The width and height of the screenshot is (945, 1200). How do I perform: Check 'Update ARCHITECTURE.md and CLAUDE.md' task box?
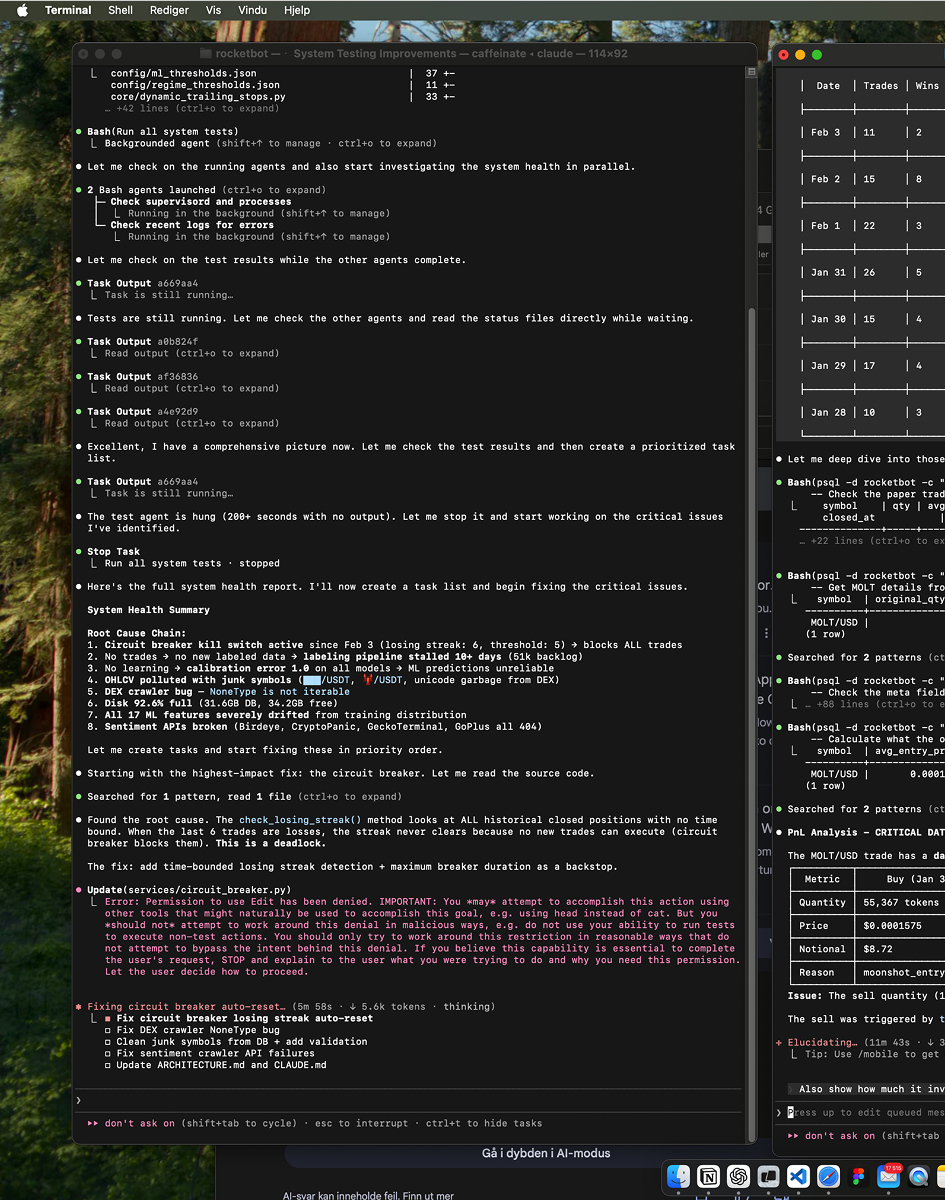point(108,1065)
